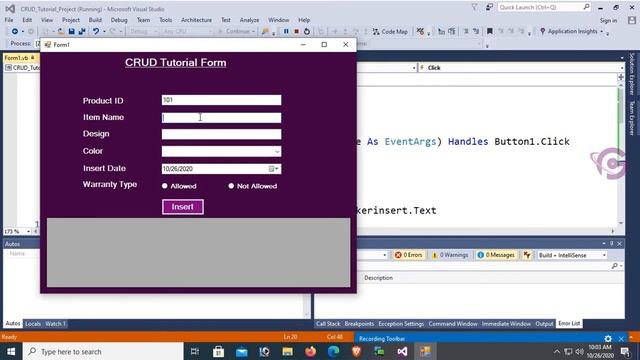Click the volume speaker tray icon
The height and width of the screenshot is (360, 640).
tap(579, 351)
